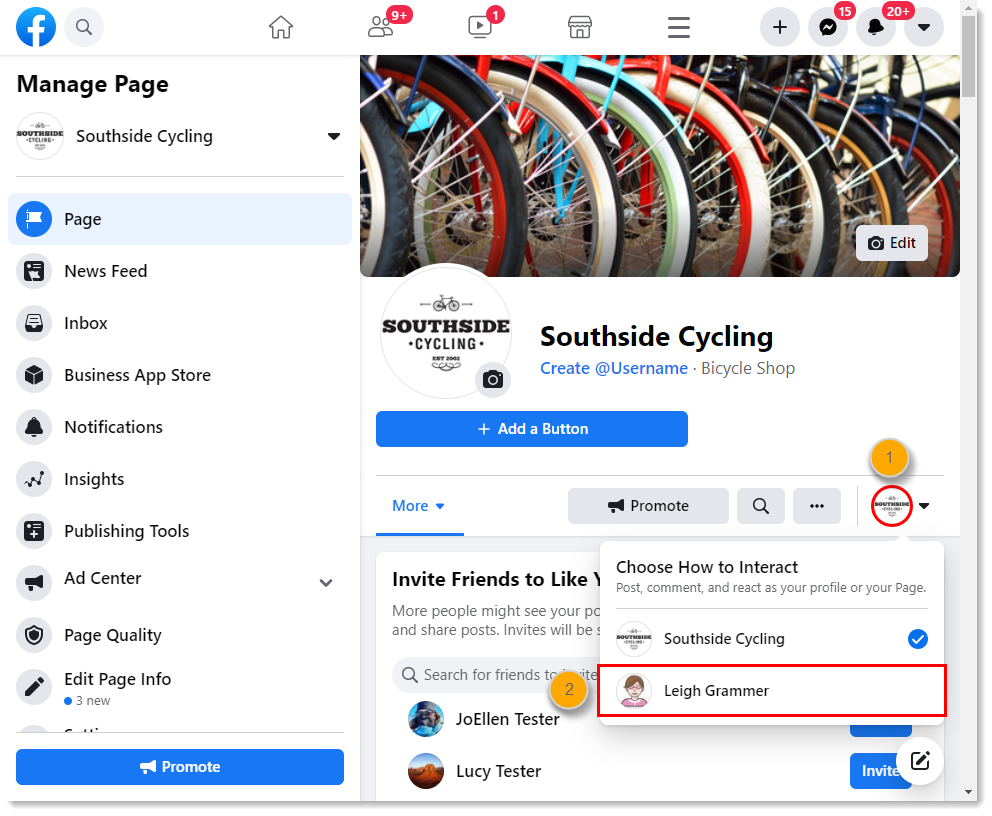Click JoEllen Tester's avatar
This screenshot has width=992, height=816.
(426, 719)
